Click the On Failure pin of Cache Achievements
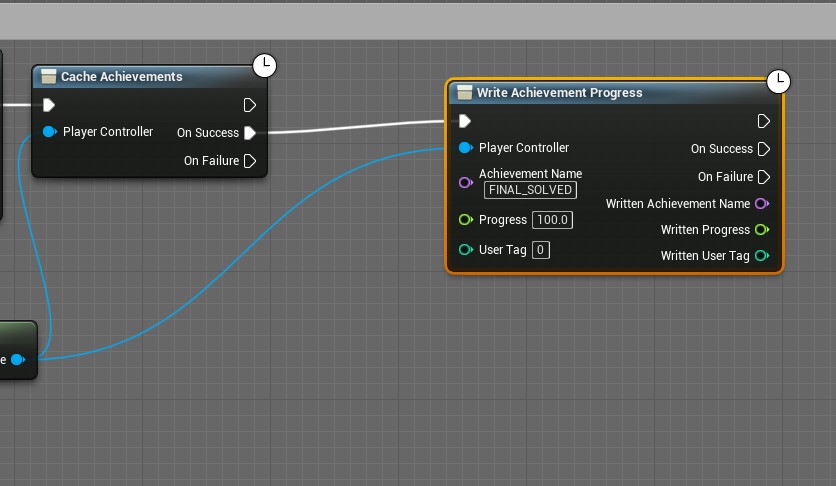The image size is (836, 486). [x=250, y=161]
